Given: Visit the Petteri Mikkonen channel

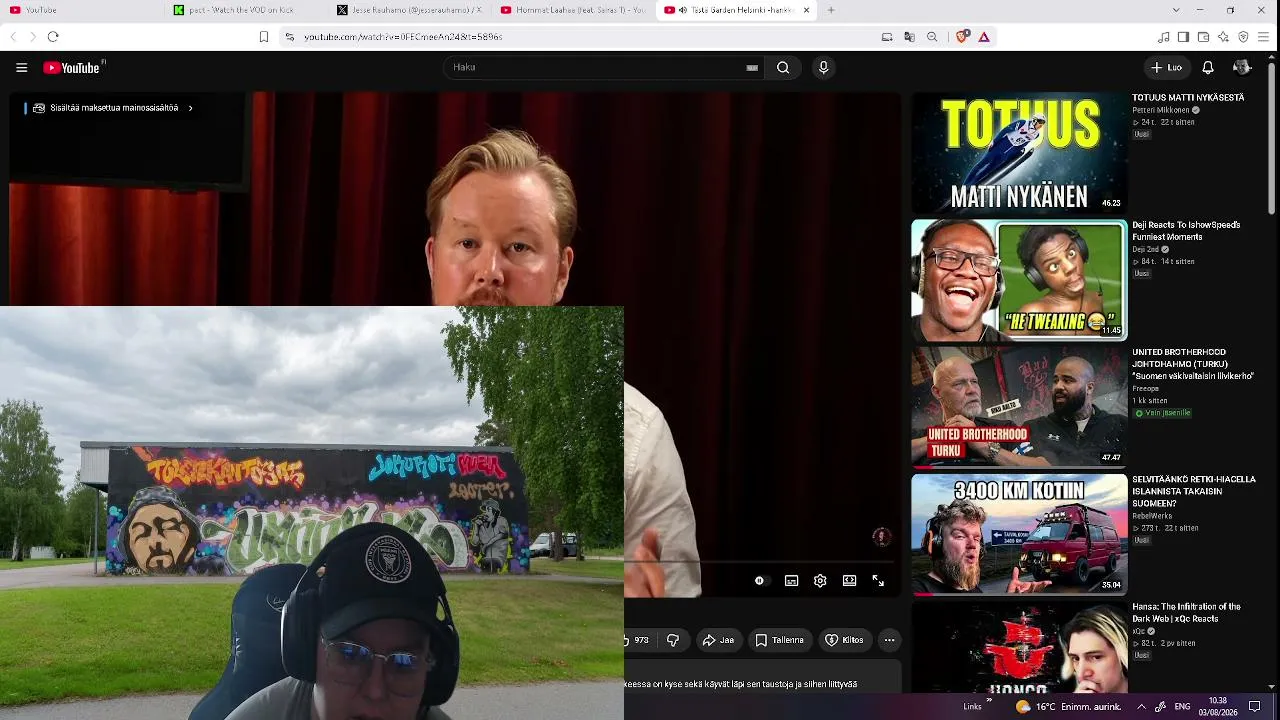Looking at the screenshot, I should pyautogui.click(x=1161, y=110).
